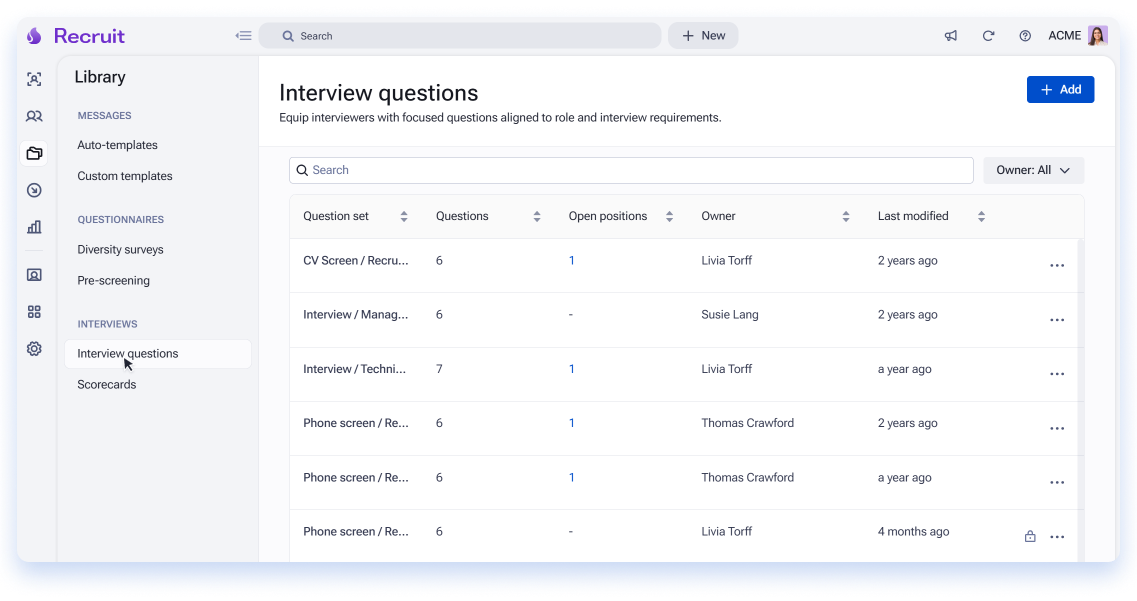Open the reports bar chart icon
Screen dimensions: 1137x601
34,227
